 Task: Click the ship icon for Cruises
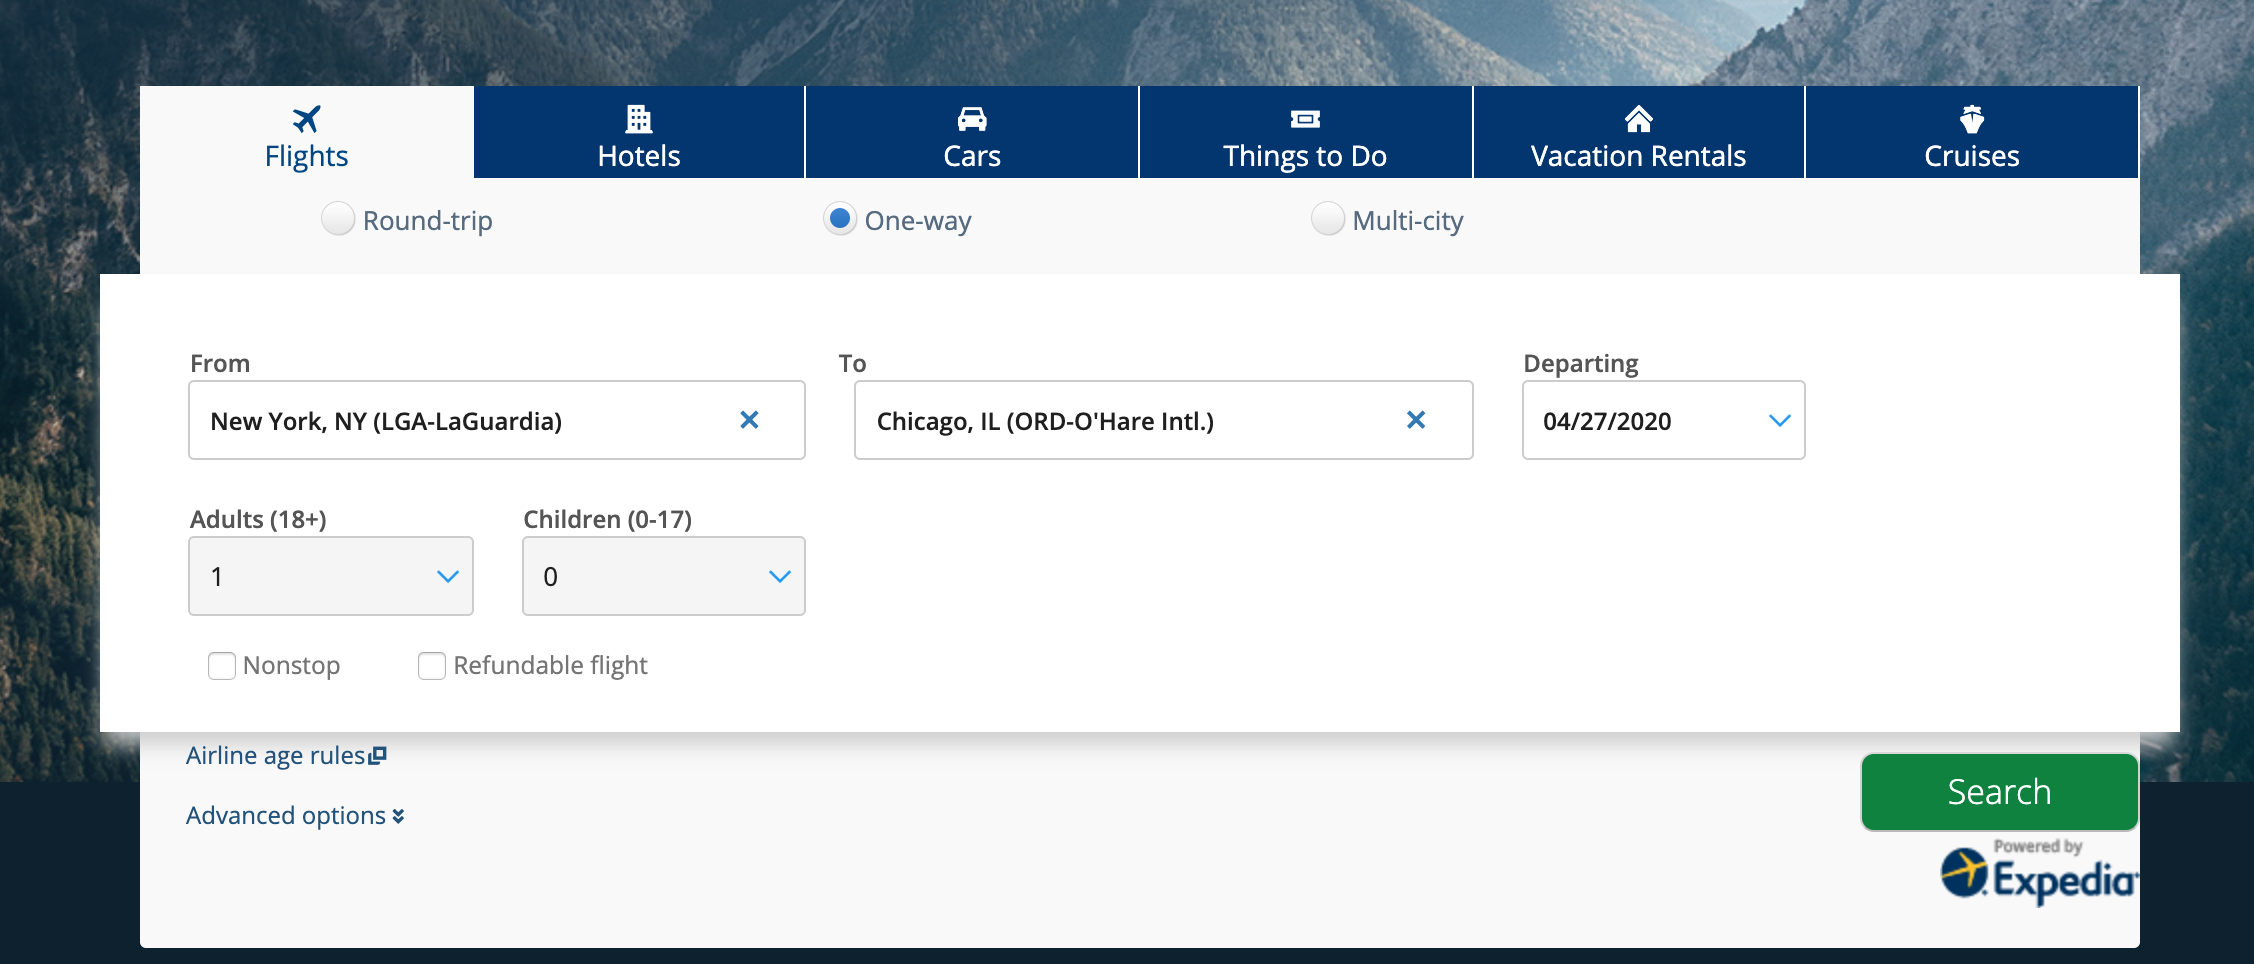point(1971,119)
